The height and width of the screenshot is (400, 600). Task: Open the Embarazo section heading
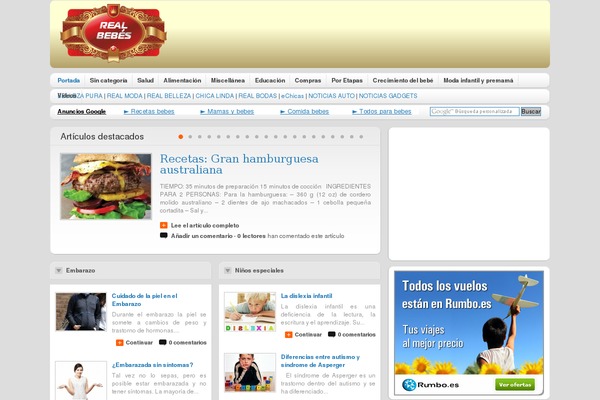coord(80,270)
